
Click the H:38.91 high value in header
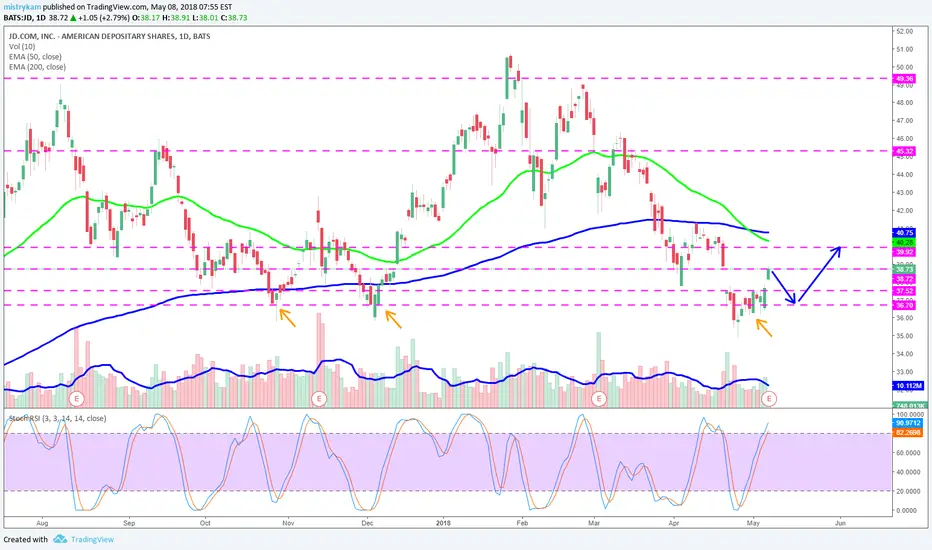(x=175, y=18)
